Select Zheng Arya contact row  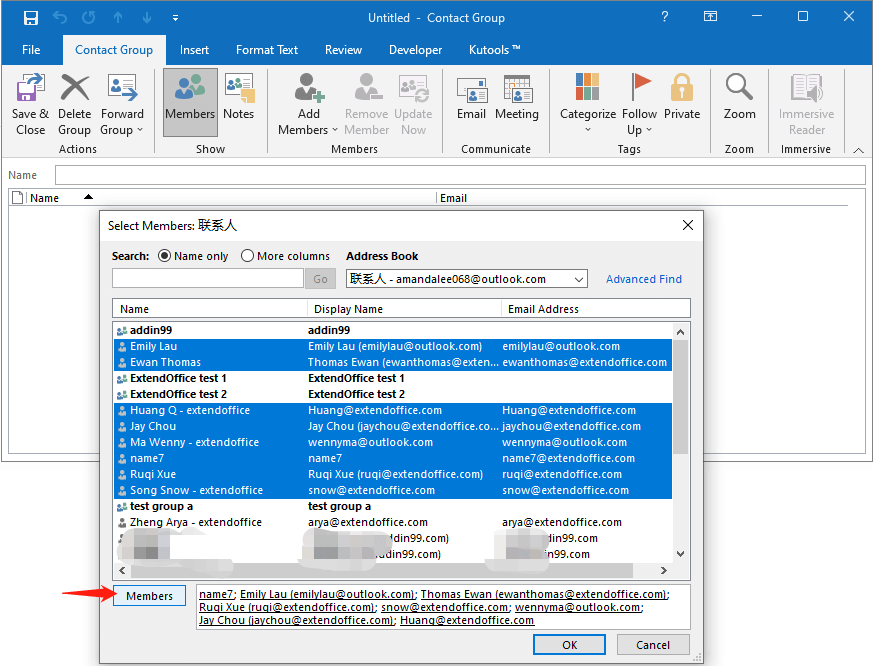pos(393,522)
